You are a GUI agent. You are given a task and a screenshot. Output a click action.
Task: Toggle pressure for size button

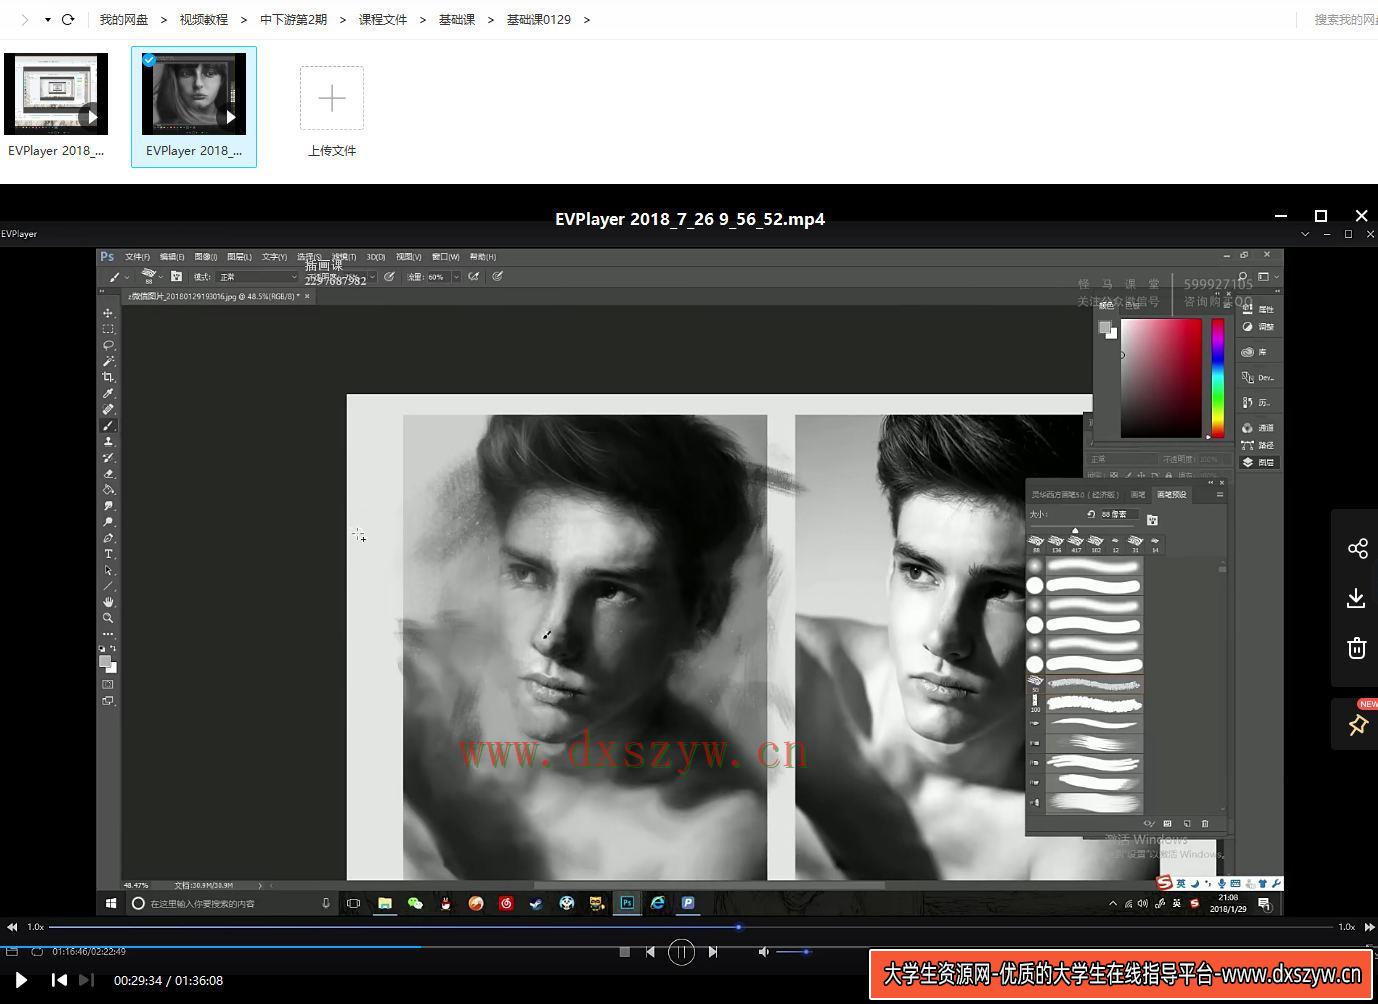[497, 277]
